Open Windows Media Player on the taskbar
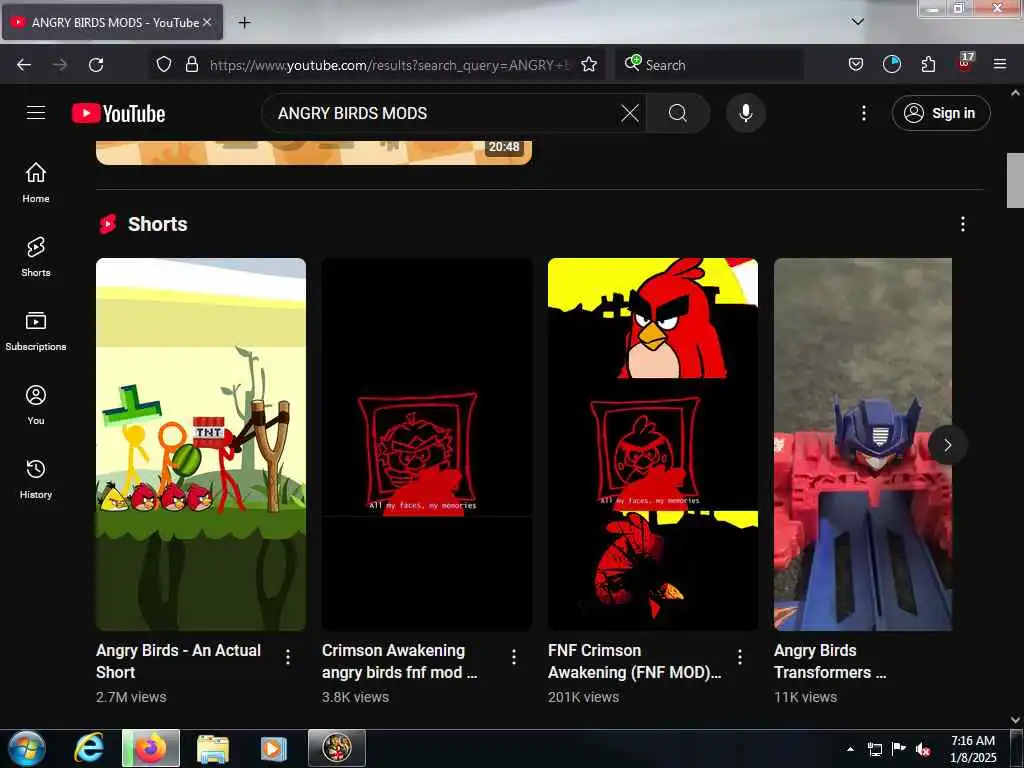The height and width of the screenshot is (768, 1024). 274,748
